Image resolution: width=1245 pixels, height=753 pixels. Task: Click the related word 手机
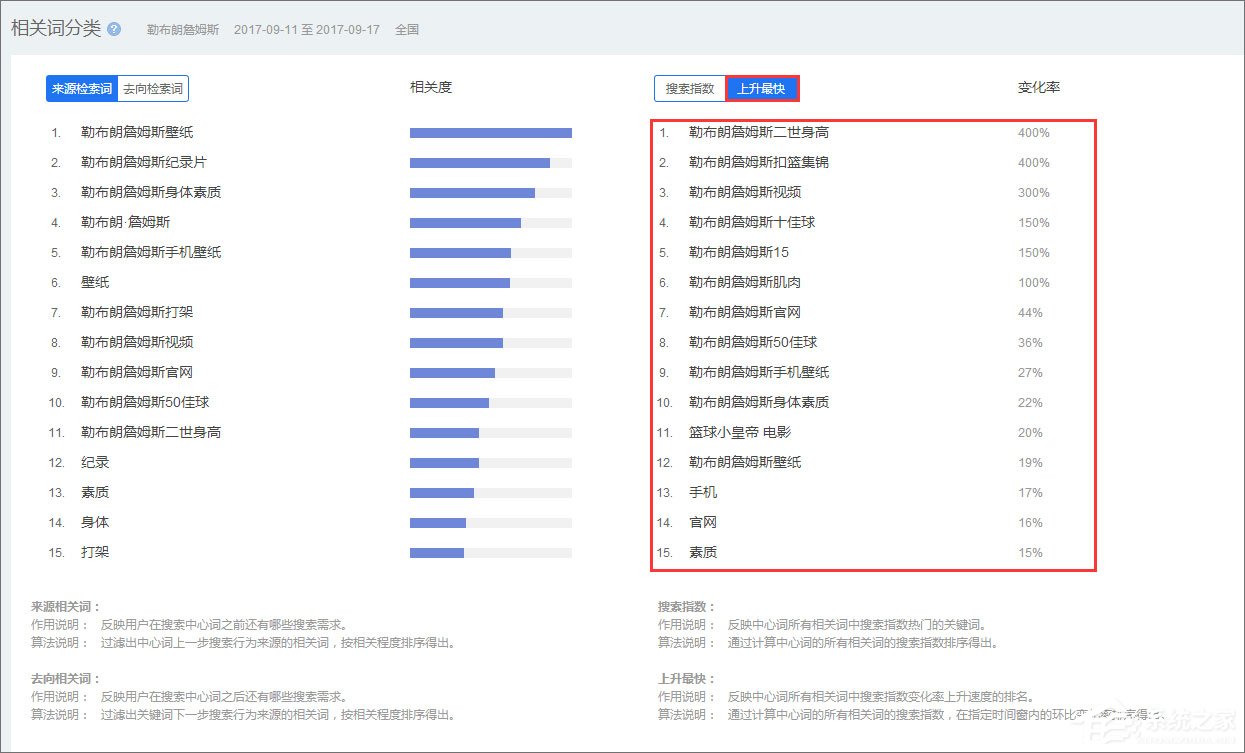point(703,492)
